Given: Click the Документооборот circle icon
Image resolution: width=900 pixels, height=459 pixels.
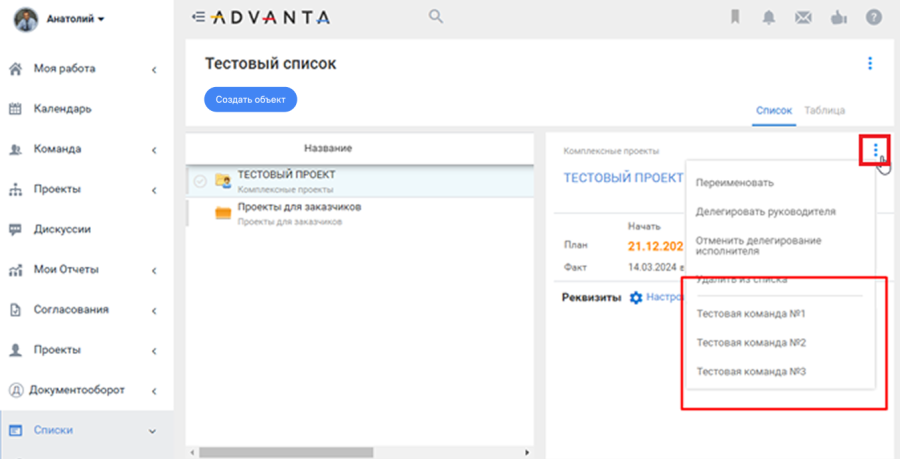Looking at the screenshot, I should [x=16, y=390].
